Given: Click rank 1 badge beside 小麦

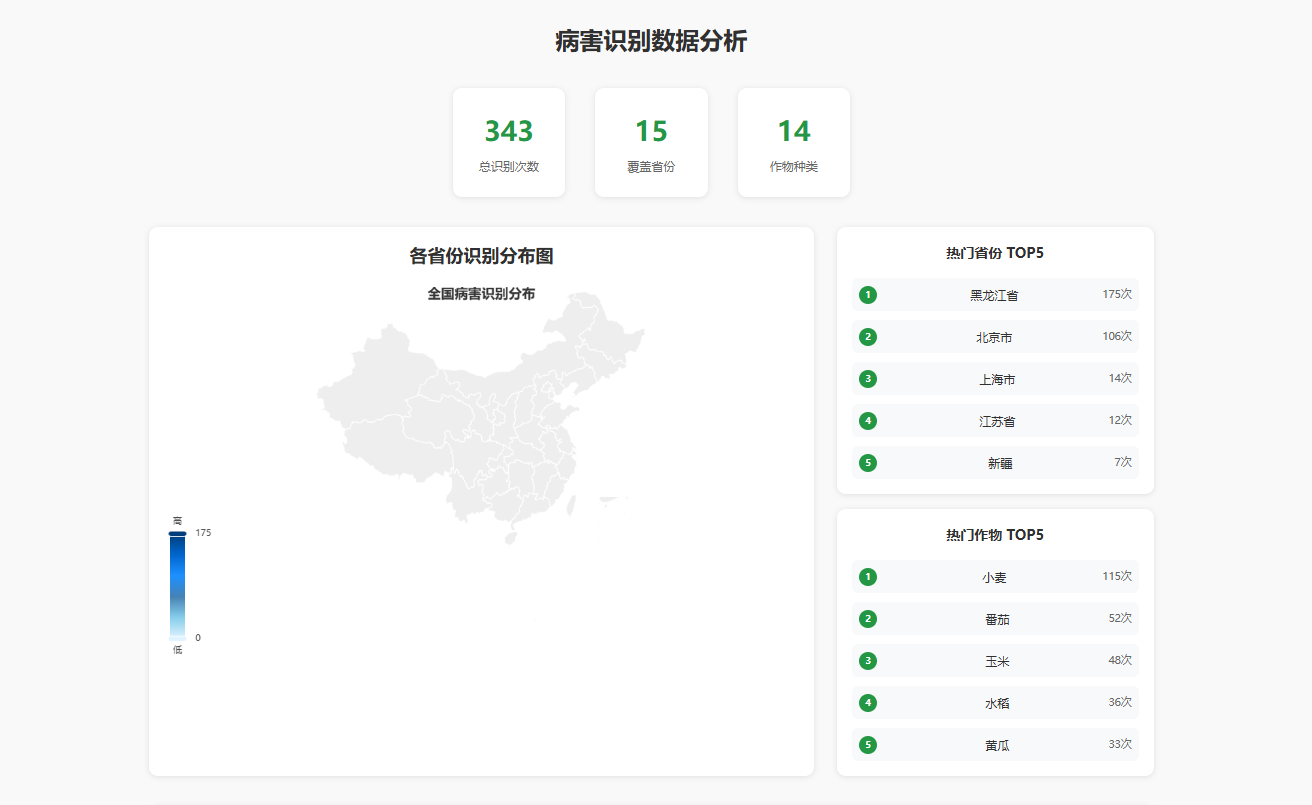Looking at the screenshot, I should coord(868,577).
